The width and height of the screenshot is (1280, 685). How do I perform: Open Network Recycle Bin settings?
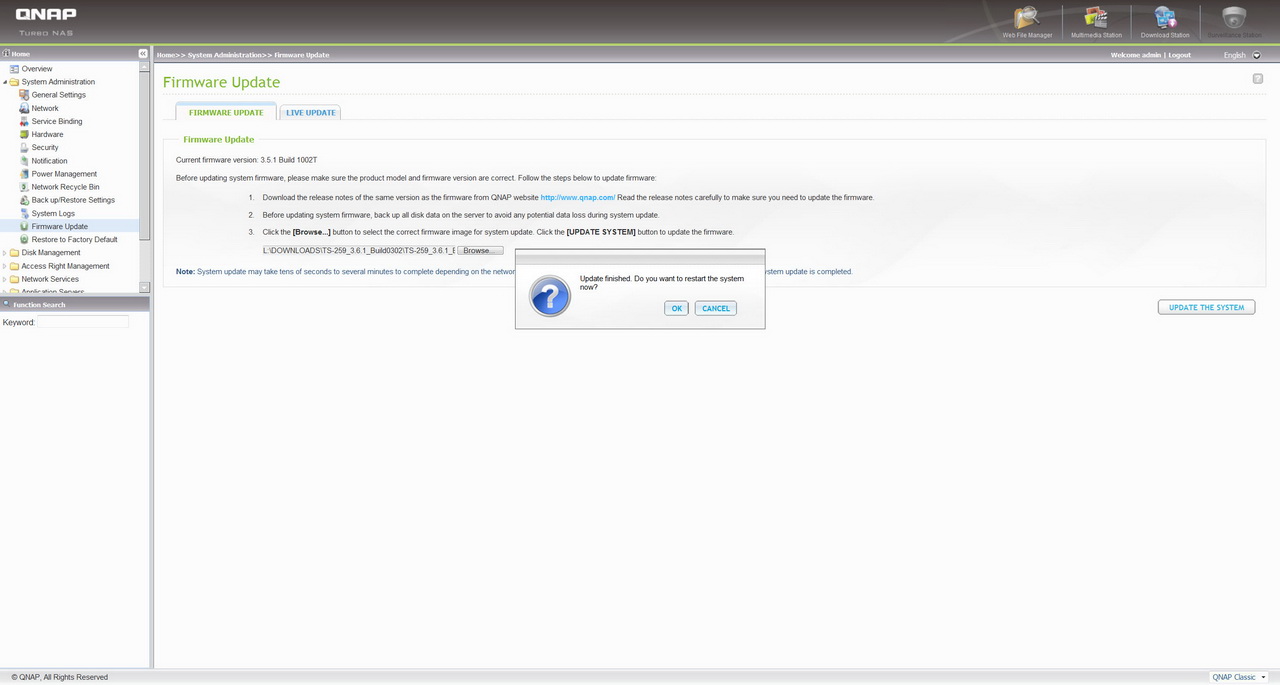[x=65, y=187]
